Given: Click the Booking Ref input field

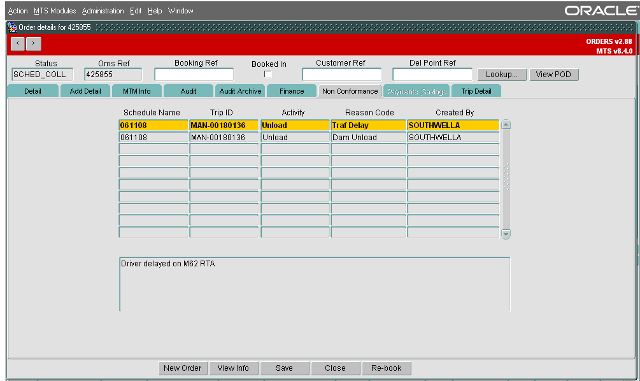Looking at the screenshot, I should 194,74.
